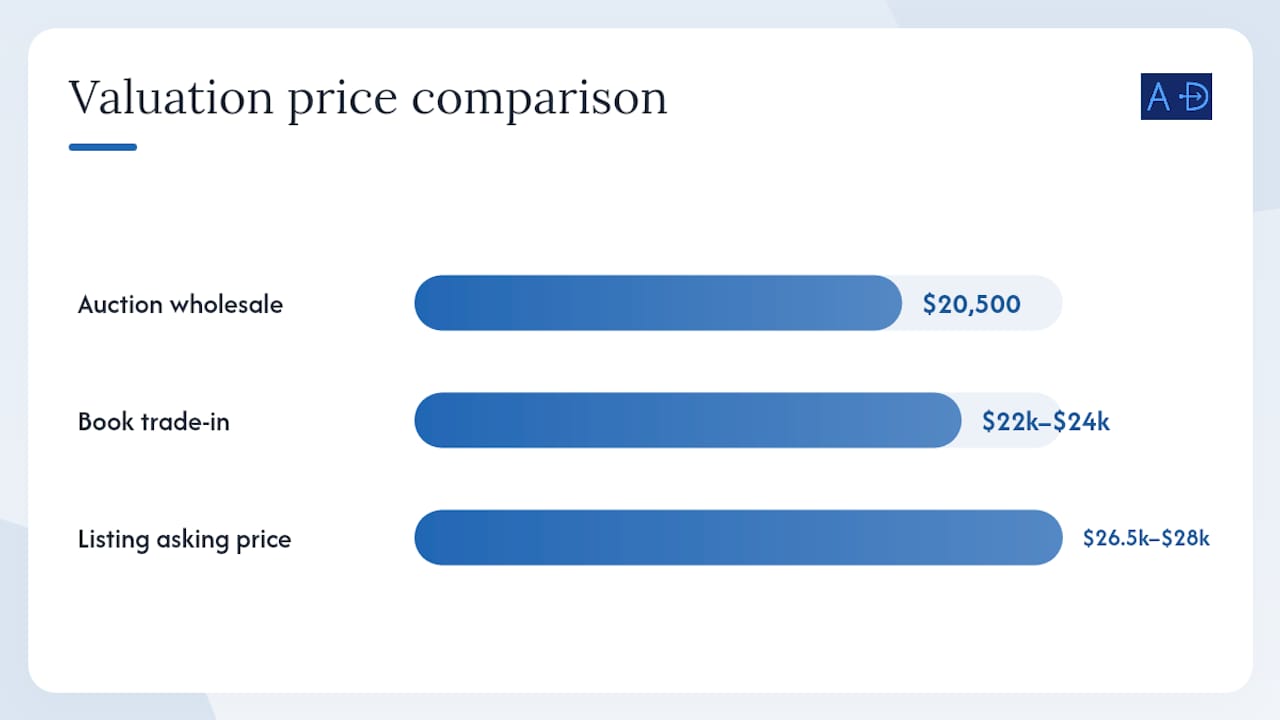Click the Listing asking price blue bar
Screen dimensions: 1280x720
pyautogui.click(x=738, y=537)
